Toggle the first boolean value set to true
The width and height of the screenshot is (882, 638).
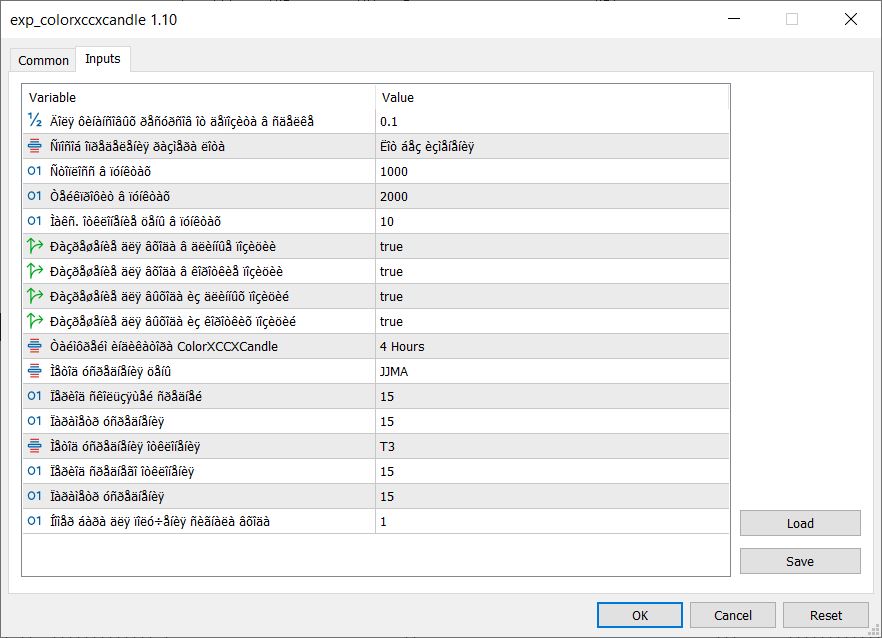[x=391, y=246]
